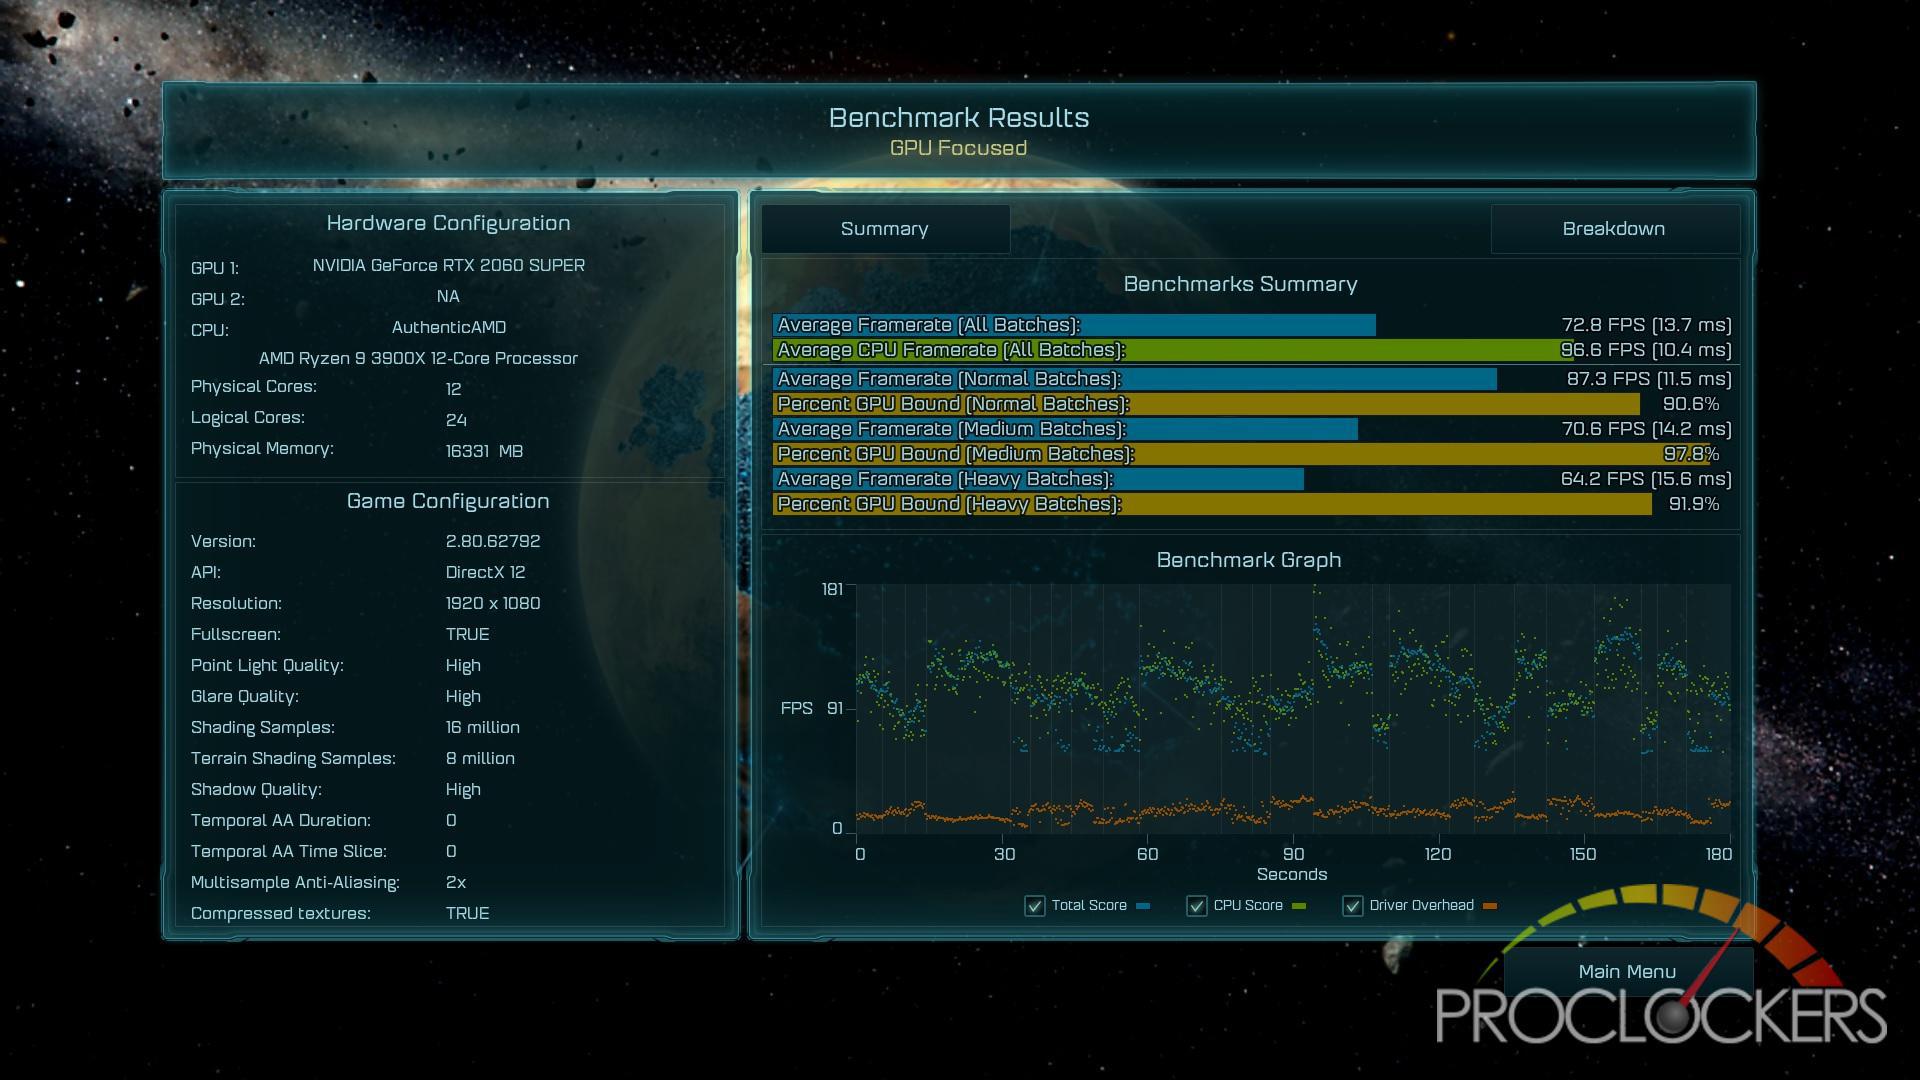Click the blue Total Score legend swatch

tap(1143, 906)
